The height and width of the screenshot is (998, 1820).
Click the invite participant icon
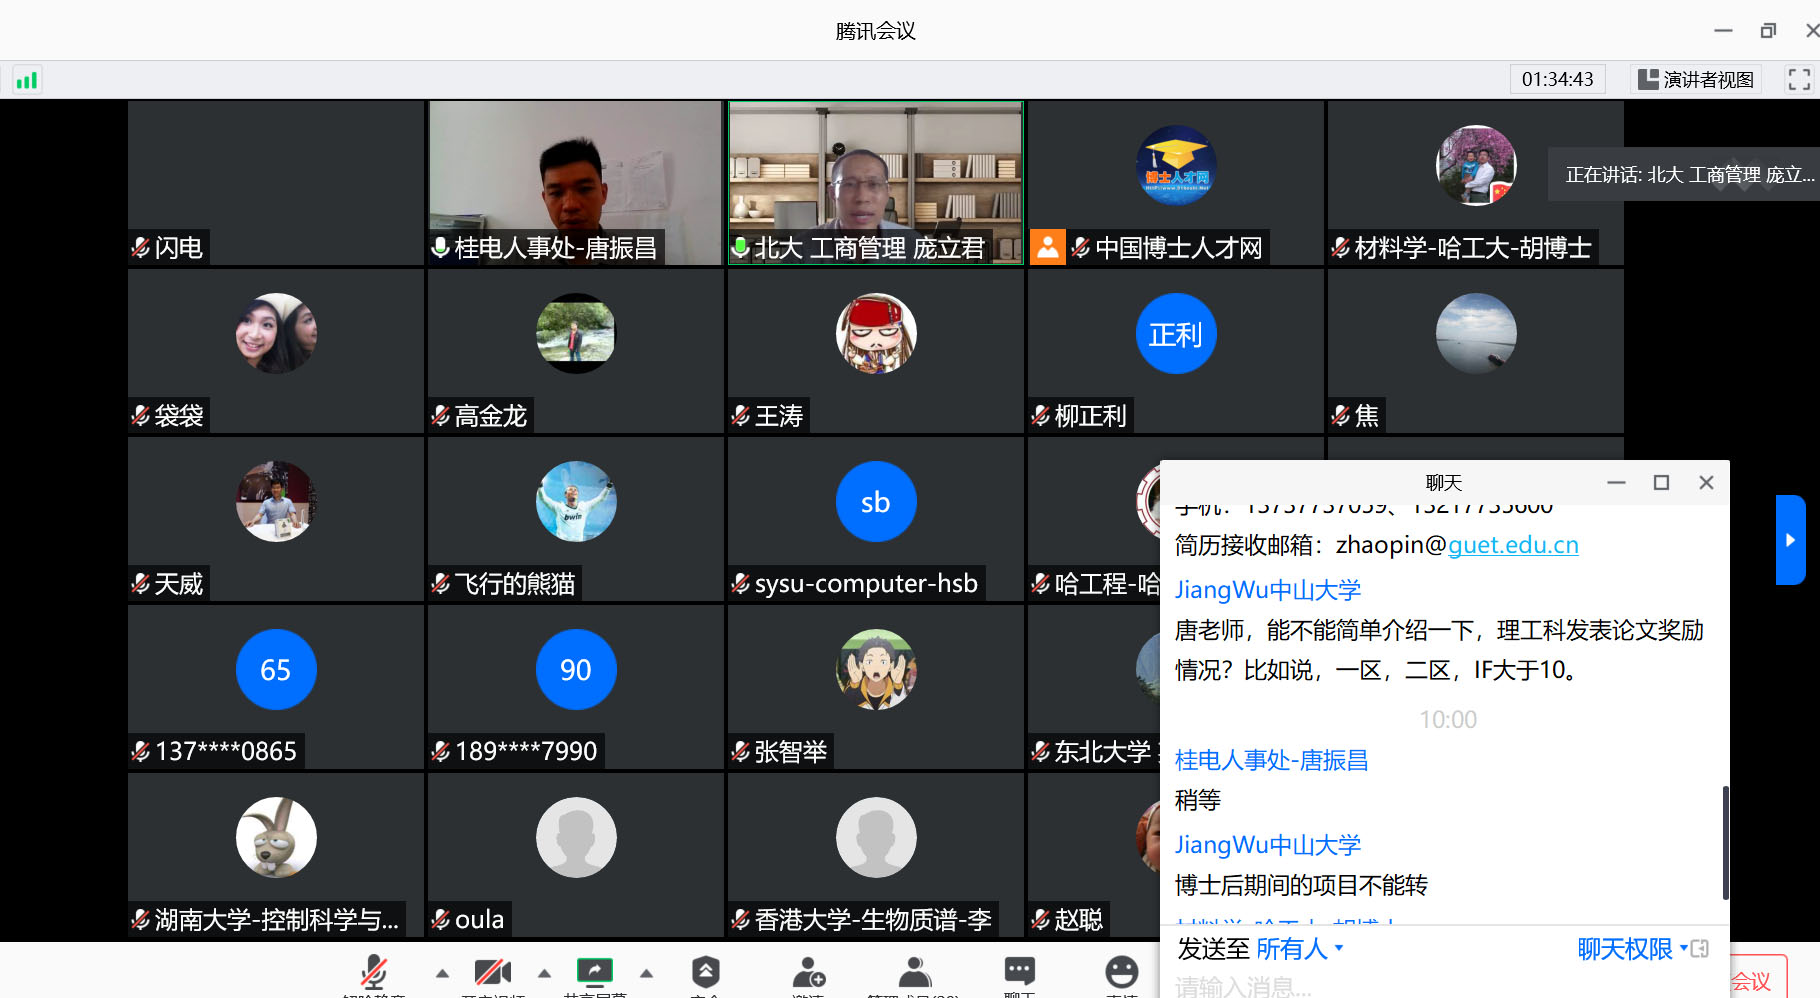pos(808,972)
